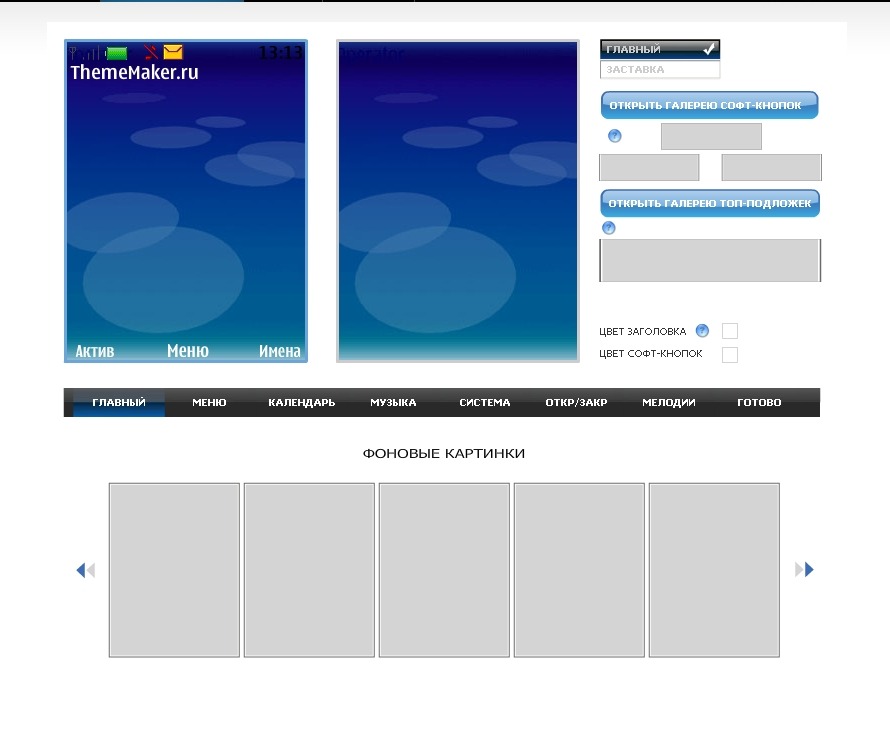
Task: Click ОТКРЫТЬ ГАЛЕРЕЮ ТОП-ПОДЛОЖЕК button
Action: (710, 203)
